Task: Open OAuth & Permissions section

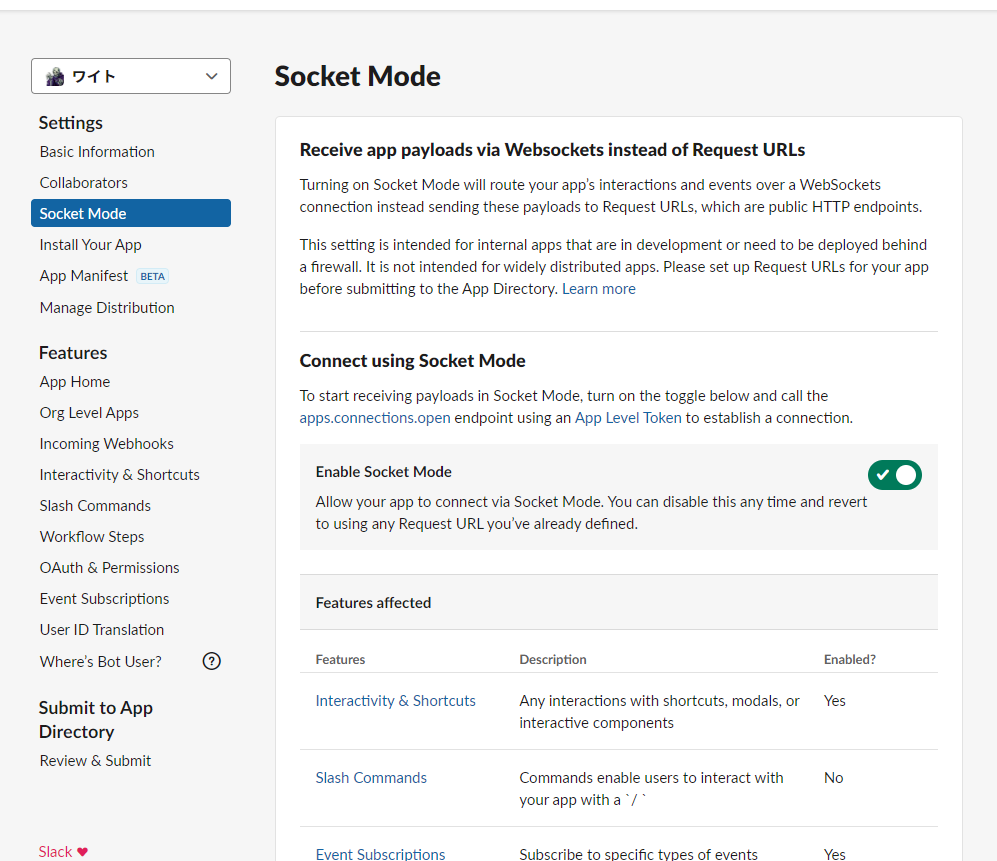Action: [110, 568]
